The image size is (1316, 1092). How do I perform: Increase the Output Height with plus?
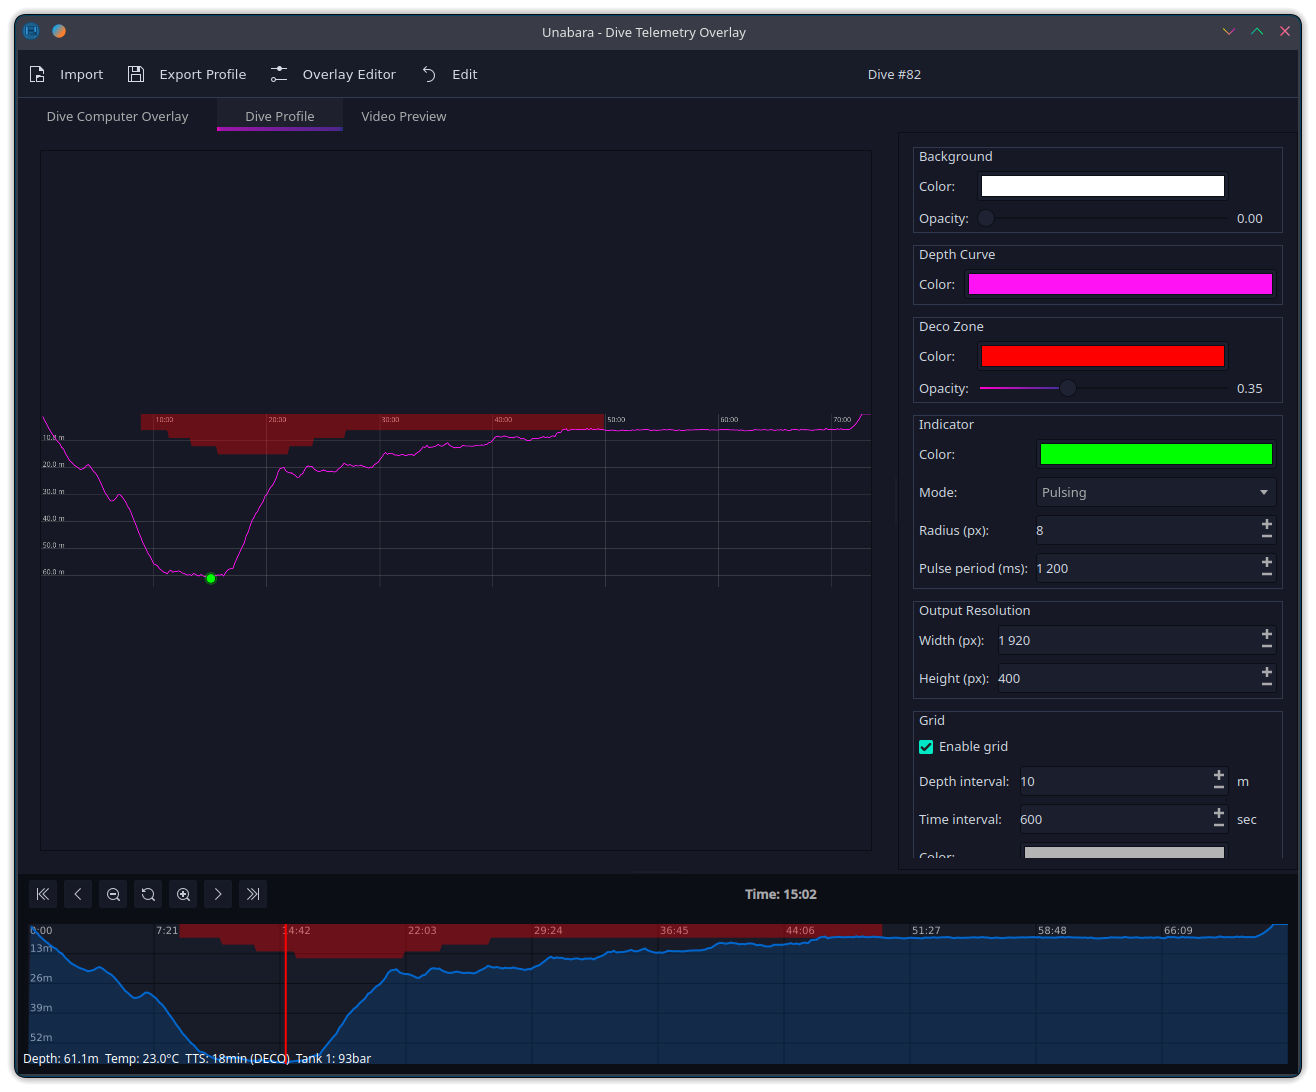1267,671
